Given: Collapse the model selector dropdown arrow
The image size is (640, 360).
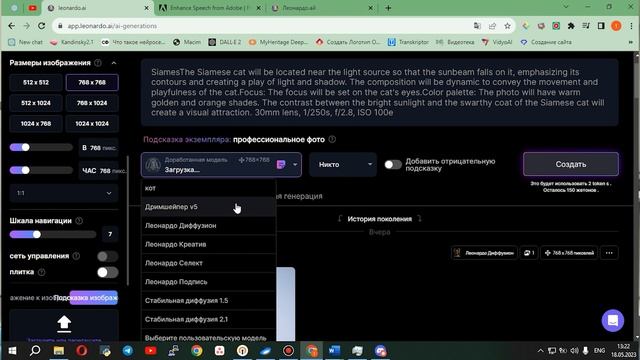Looking at the screenshot, I should pos(295,164).
